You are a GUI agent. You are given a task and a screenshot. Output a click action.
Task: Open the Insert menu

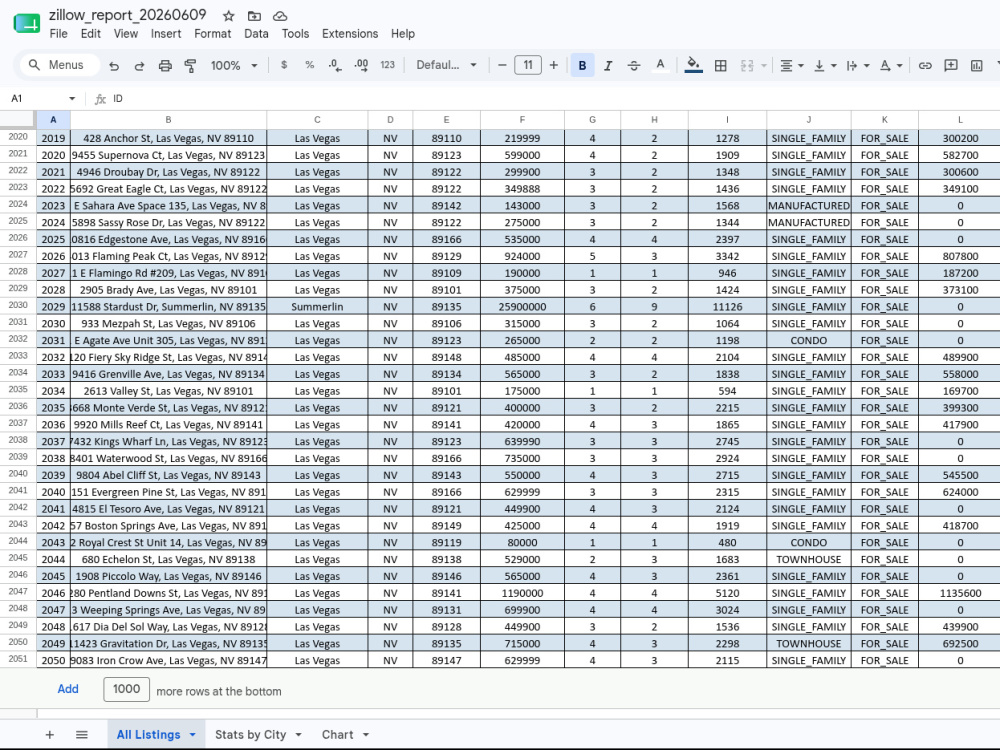tap(166, 34)
